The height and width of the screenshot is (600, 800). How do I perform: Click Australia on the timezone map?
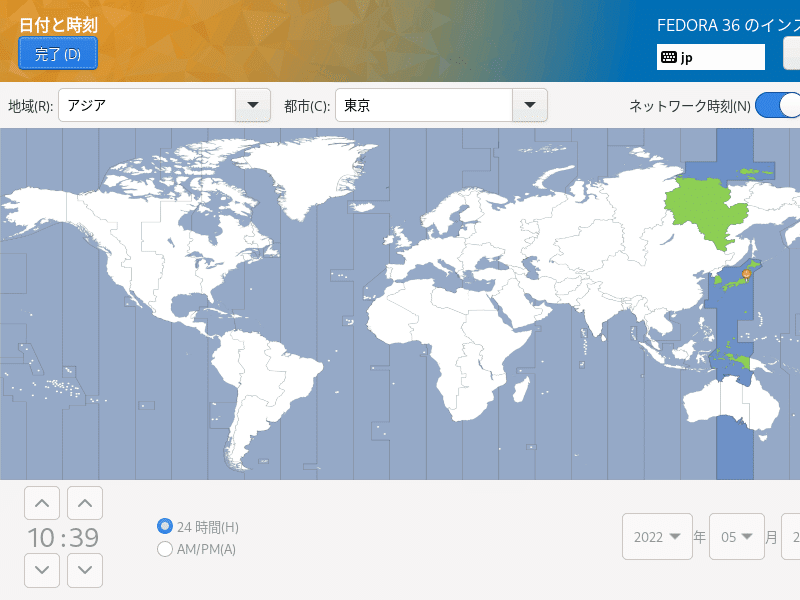point(731,403)
